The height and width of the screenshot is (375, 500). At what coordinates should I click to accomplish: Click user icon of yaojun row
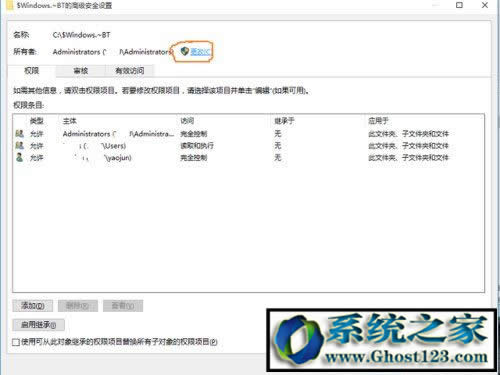(x=20, y=157)
